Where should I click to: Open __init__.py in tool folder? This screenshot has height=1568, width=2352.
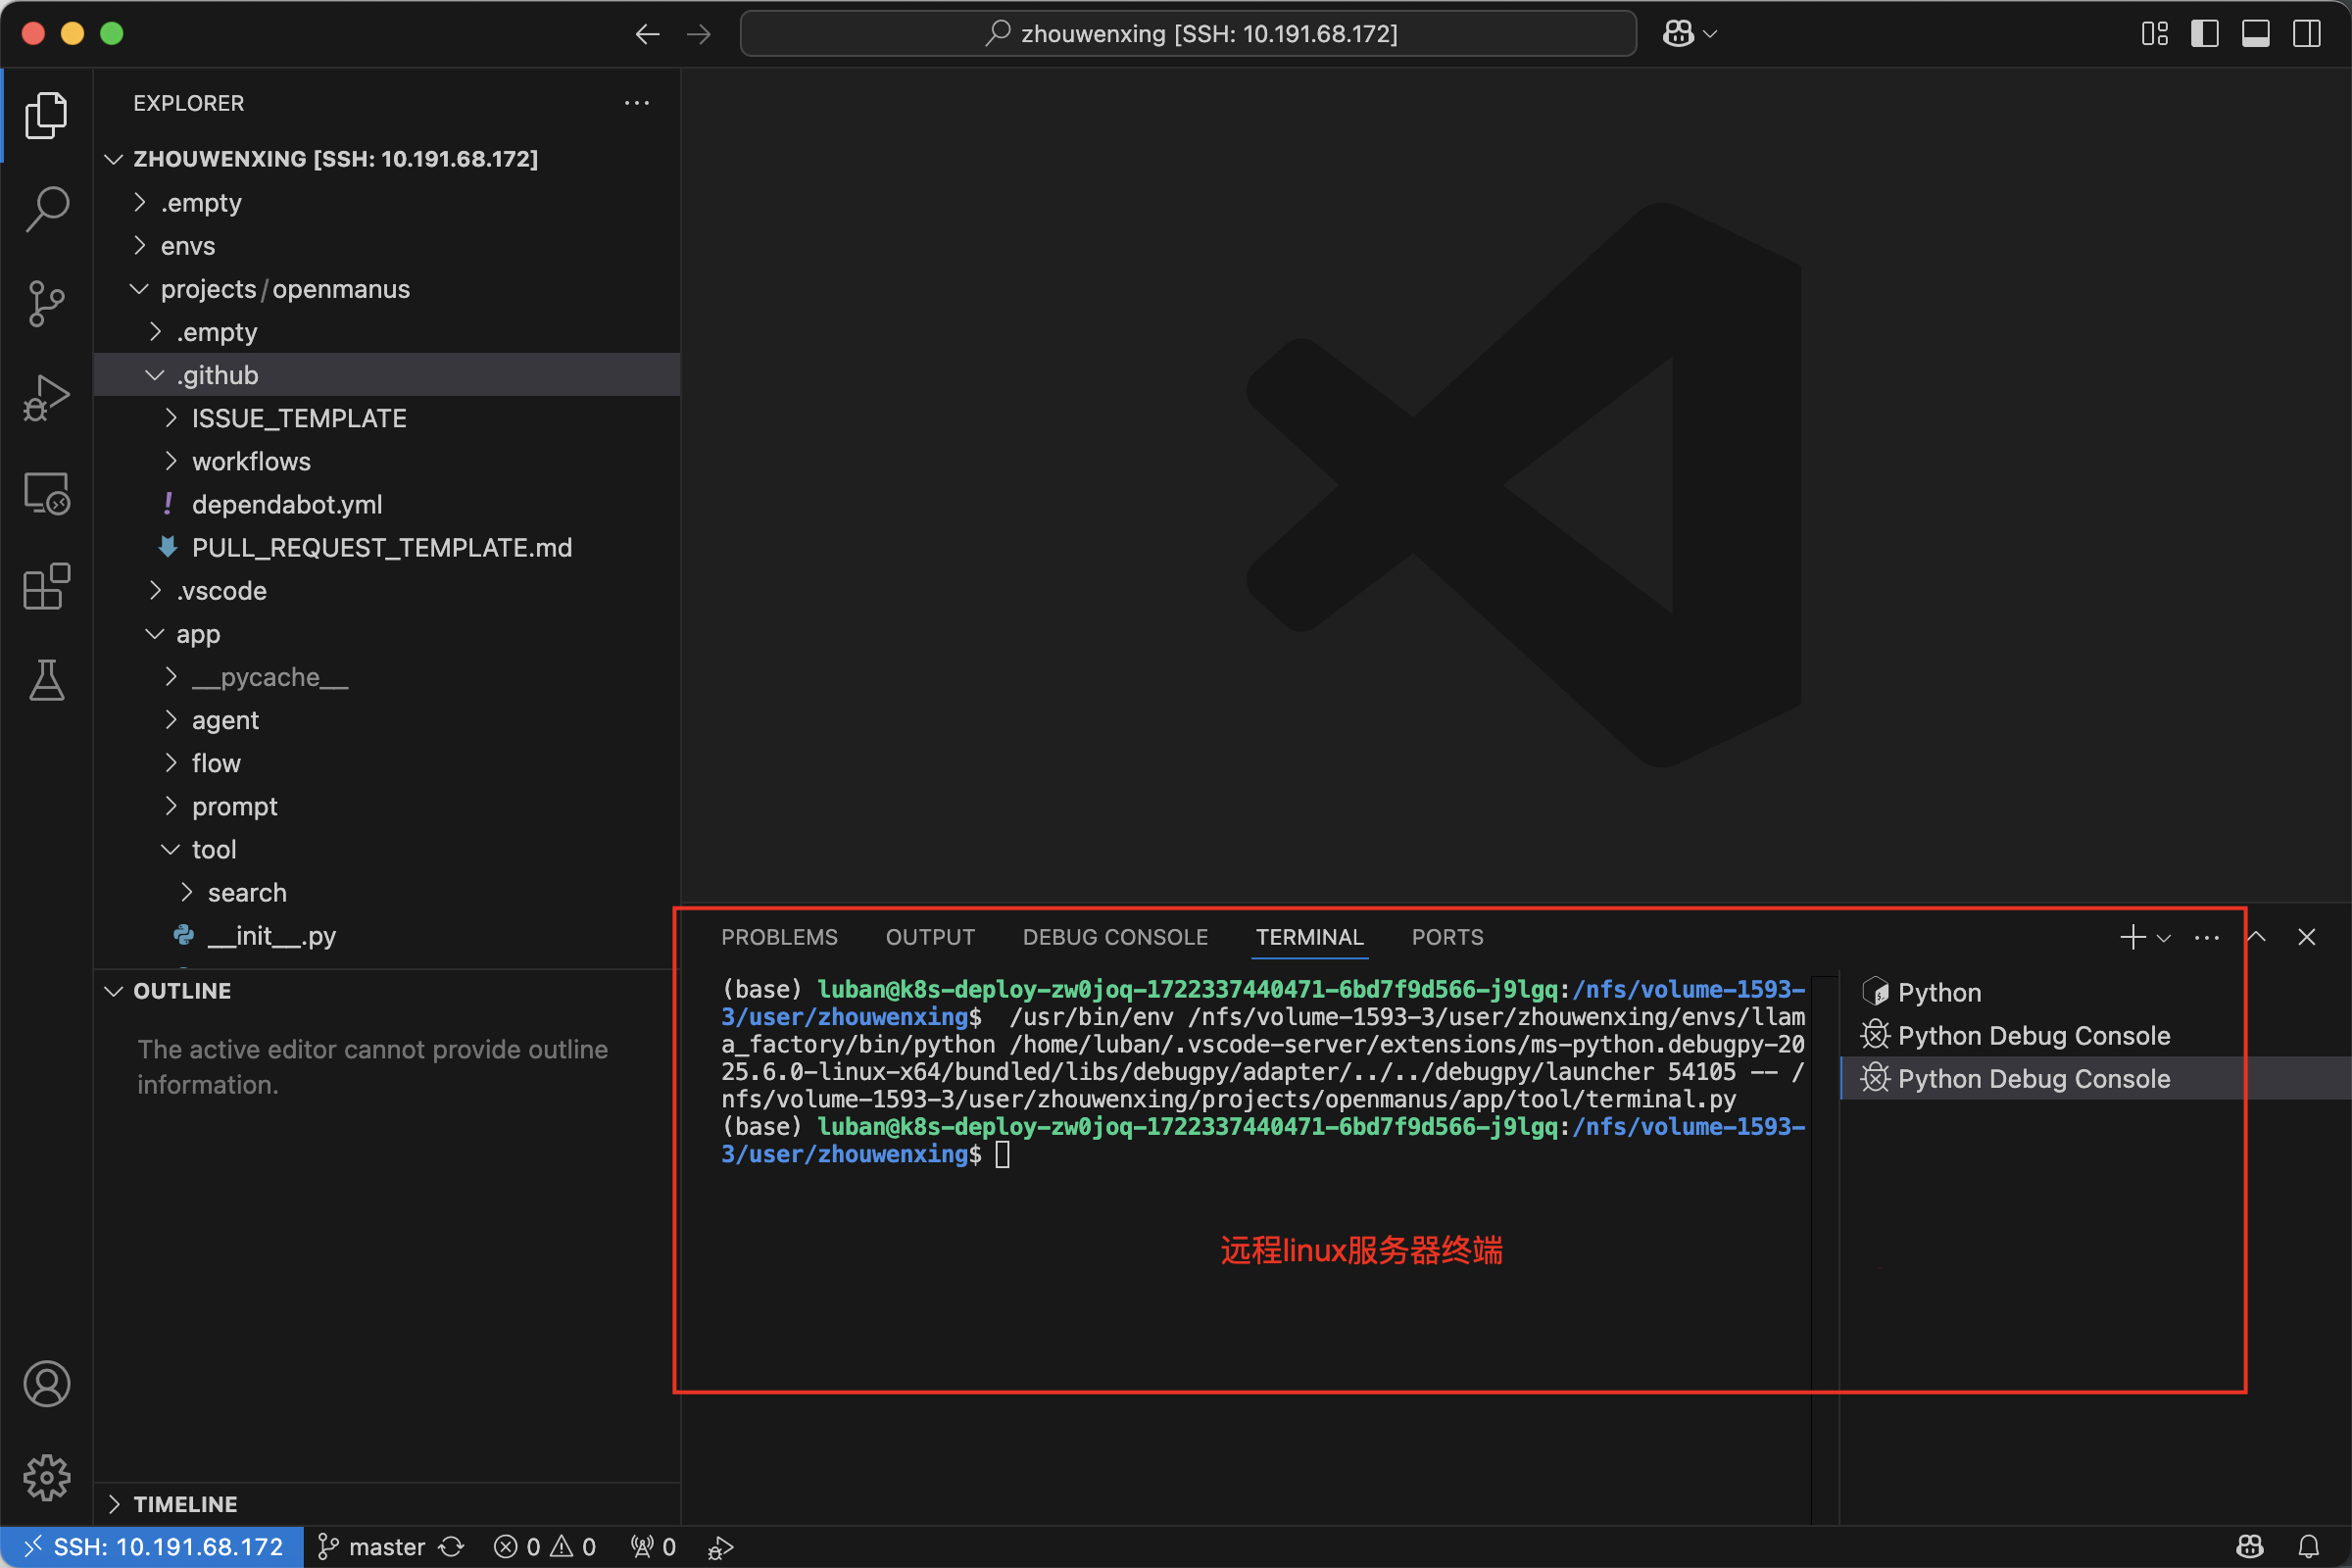387,935
